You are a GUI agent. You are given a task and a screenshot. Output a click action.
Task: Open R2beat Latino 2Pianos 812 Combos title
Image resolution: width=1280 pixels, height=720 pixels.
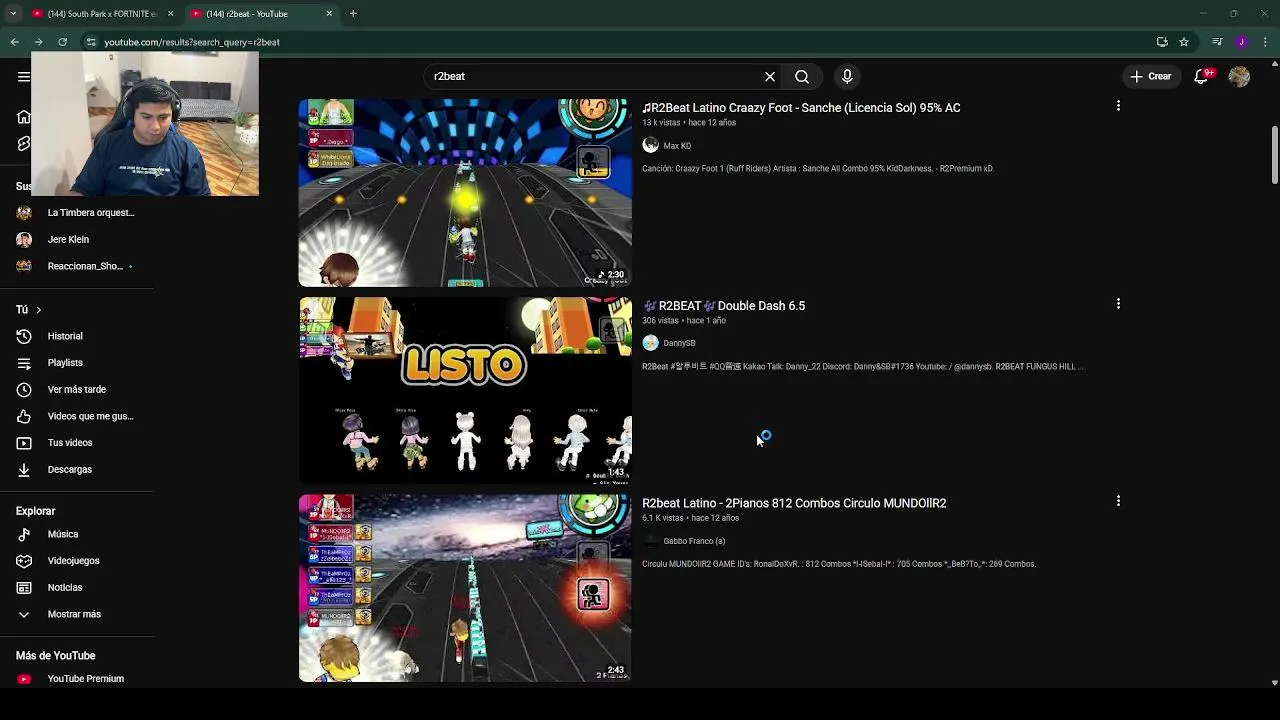tap(794, 503)
